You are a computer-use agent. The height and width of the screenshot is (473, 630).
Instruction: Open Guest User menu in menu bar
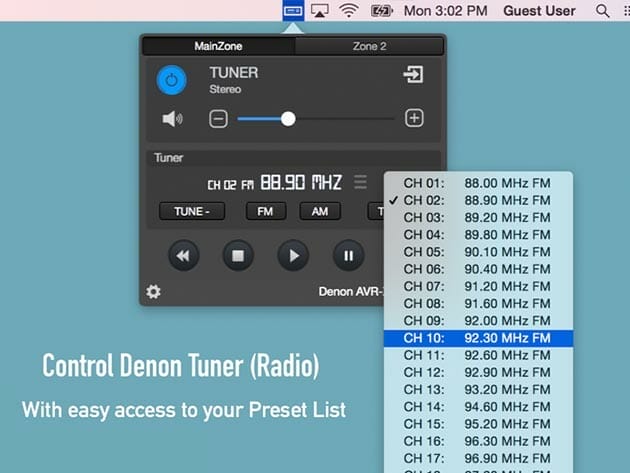pos(539,11)
